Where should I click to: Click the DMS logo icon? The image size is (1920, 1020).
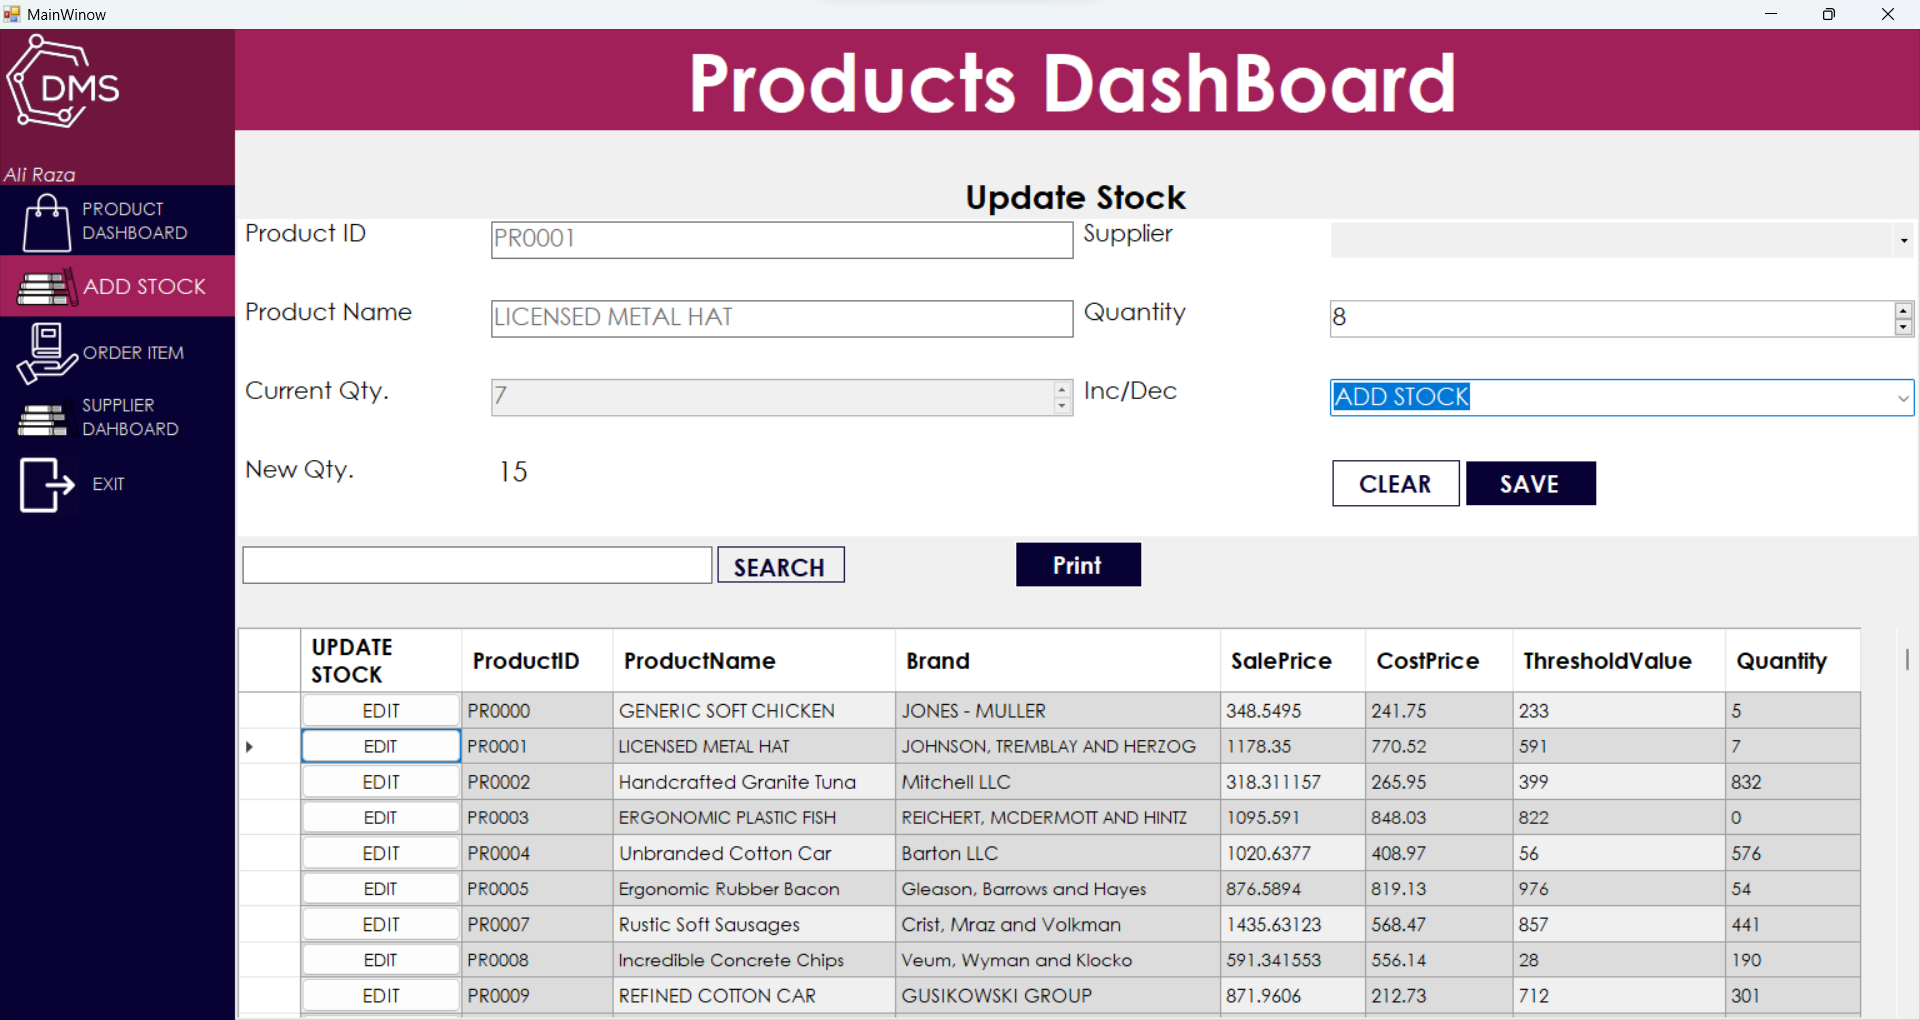(62, 84)
